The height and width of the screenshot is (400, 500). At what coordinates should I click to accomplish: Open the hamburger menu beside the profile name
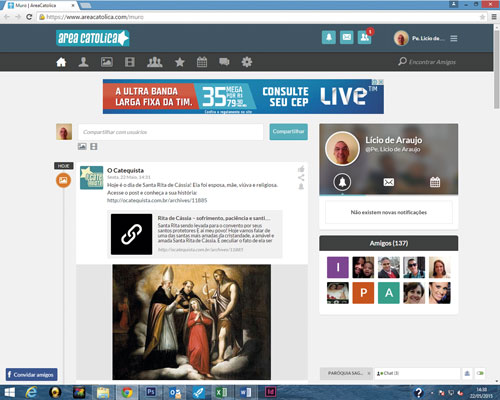point(454,38)
